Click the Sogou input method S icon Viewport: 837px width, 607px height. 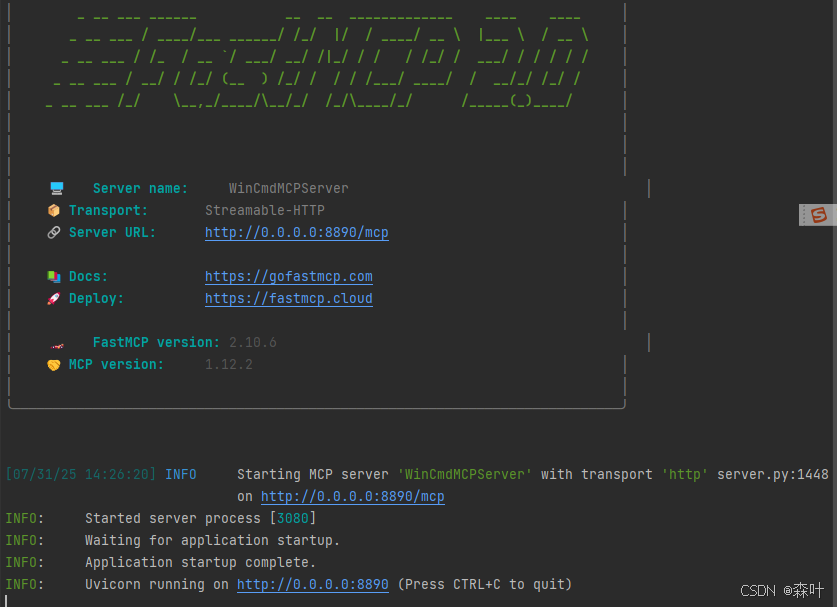coord(818,215)
